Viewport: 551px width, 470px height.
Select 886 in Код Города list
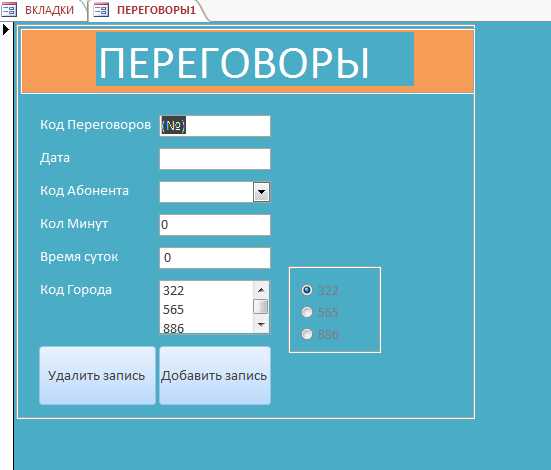[207, 328]
